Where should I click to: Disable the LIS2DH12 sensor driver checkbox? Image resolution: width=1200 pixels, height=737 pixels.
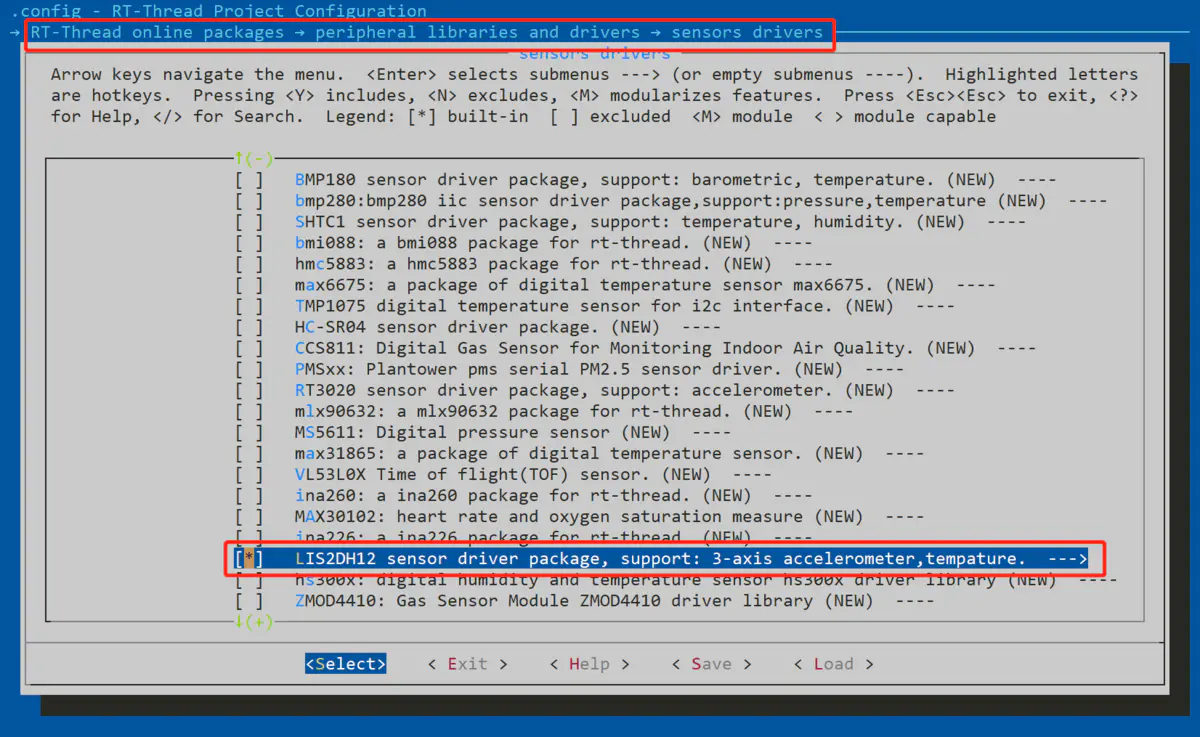tap(249, 558)
